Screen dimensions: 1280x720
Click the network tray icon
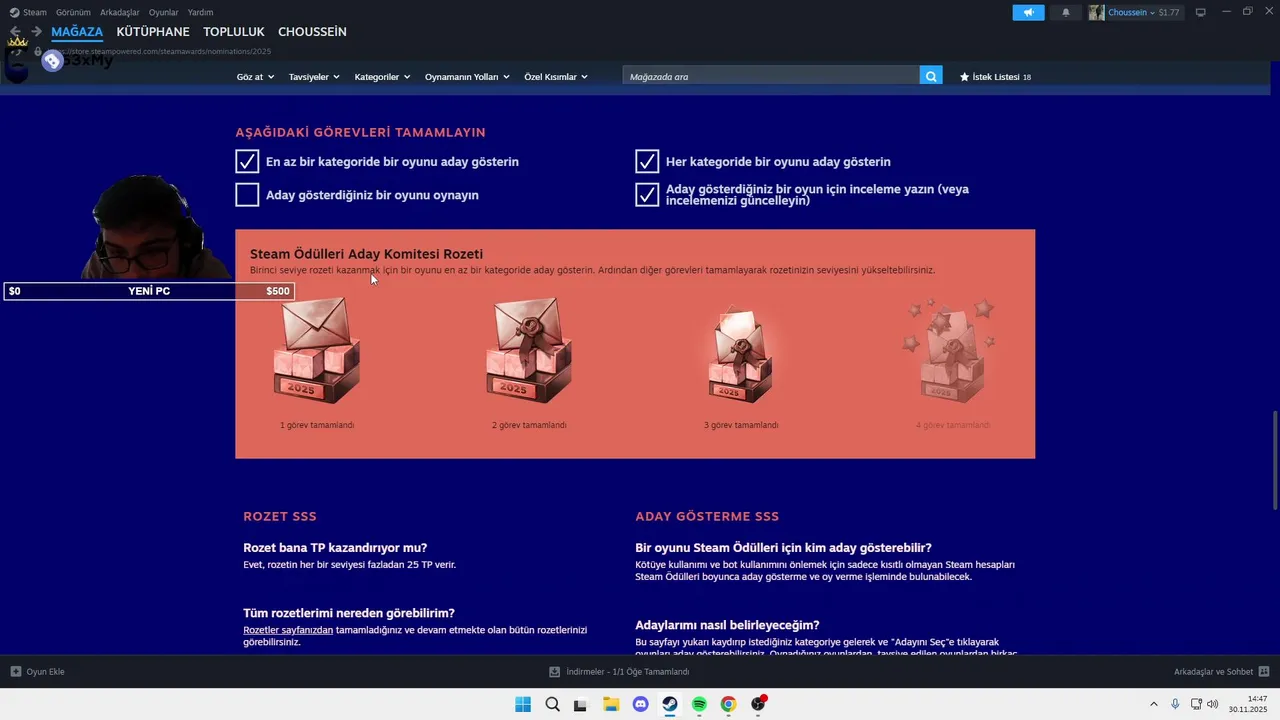pos(1196,704)
